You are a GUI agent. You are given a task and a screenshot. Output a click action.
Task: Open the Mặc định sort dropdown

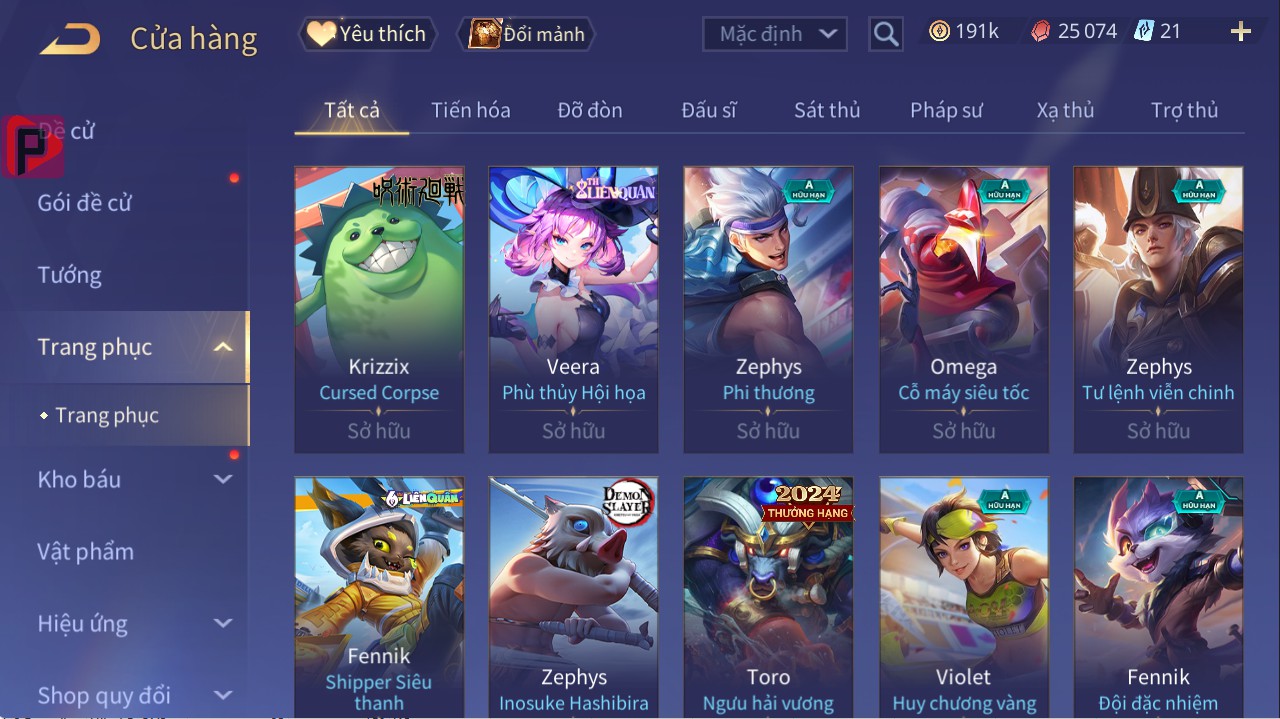coord(775,34)
